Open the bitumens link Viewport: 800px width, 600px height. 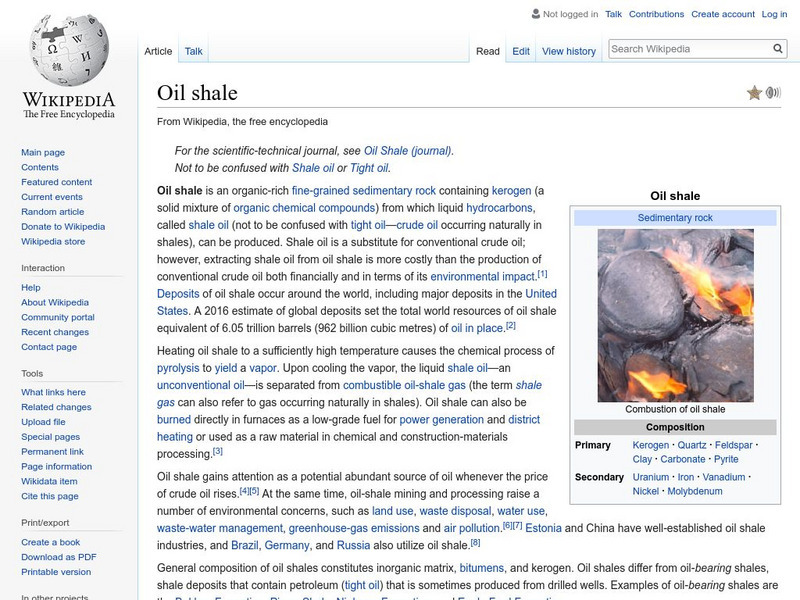pyautogui.click(x=482, y=568)
